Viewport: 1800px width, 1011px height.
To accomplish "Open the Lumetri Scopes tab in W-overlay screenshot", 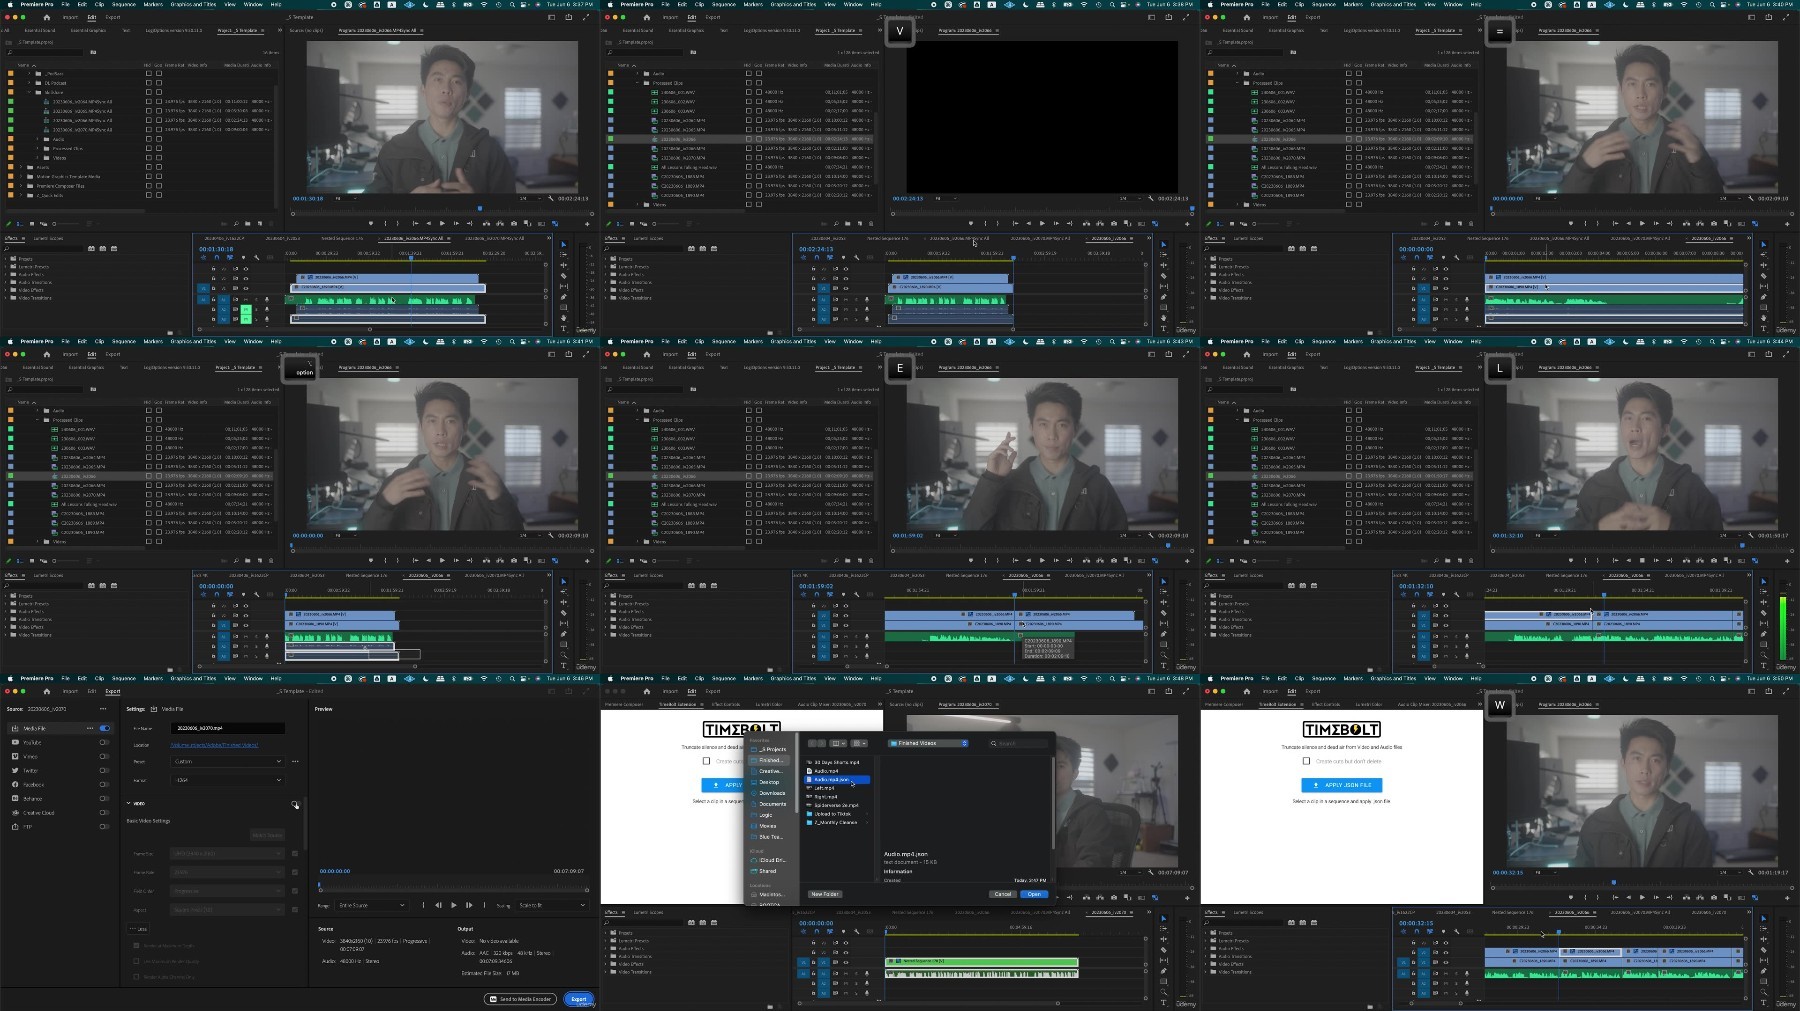I will [x=1248, y=912].
